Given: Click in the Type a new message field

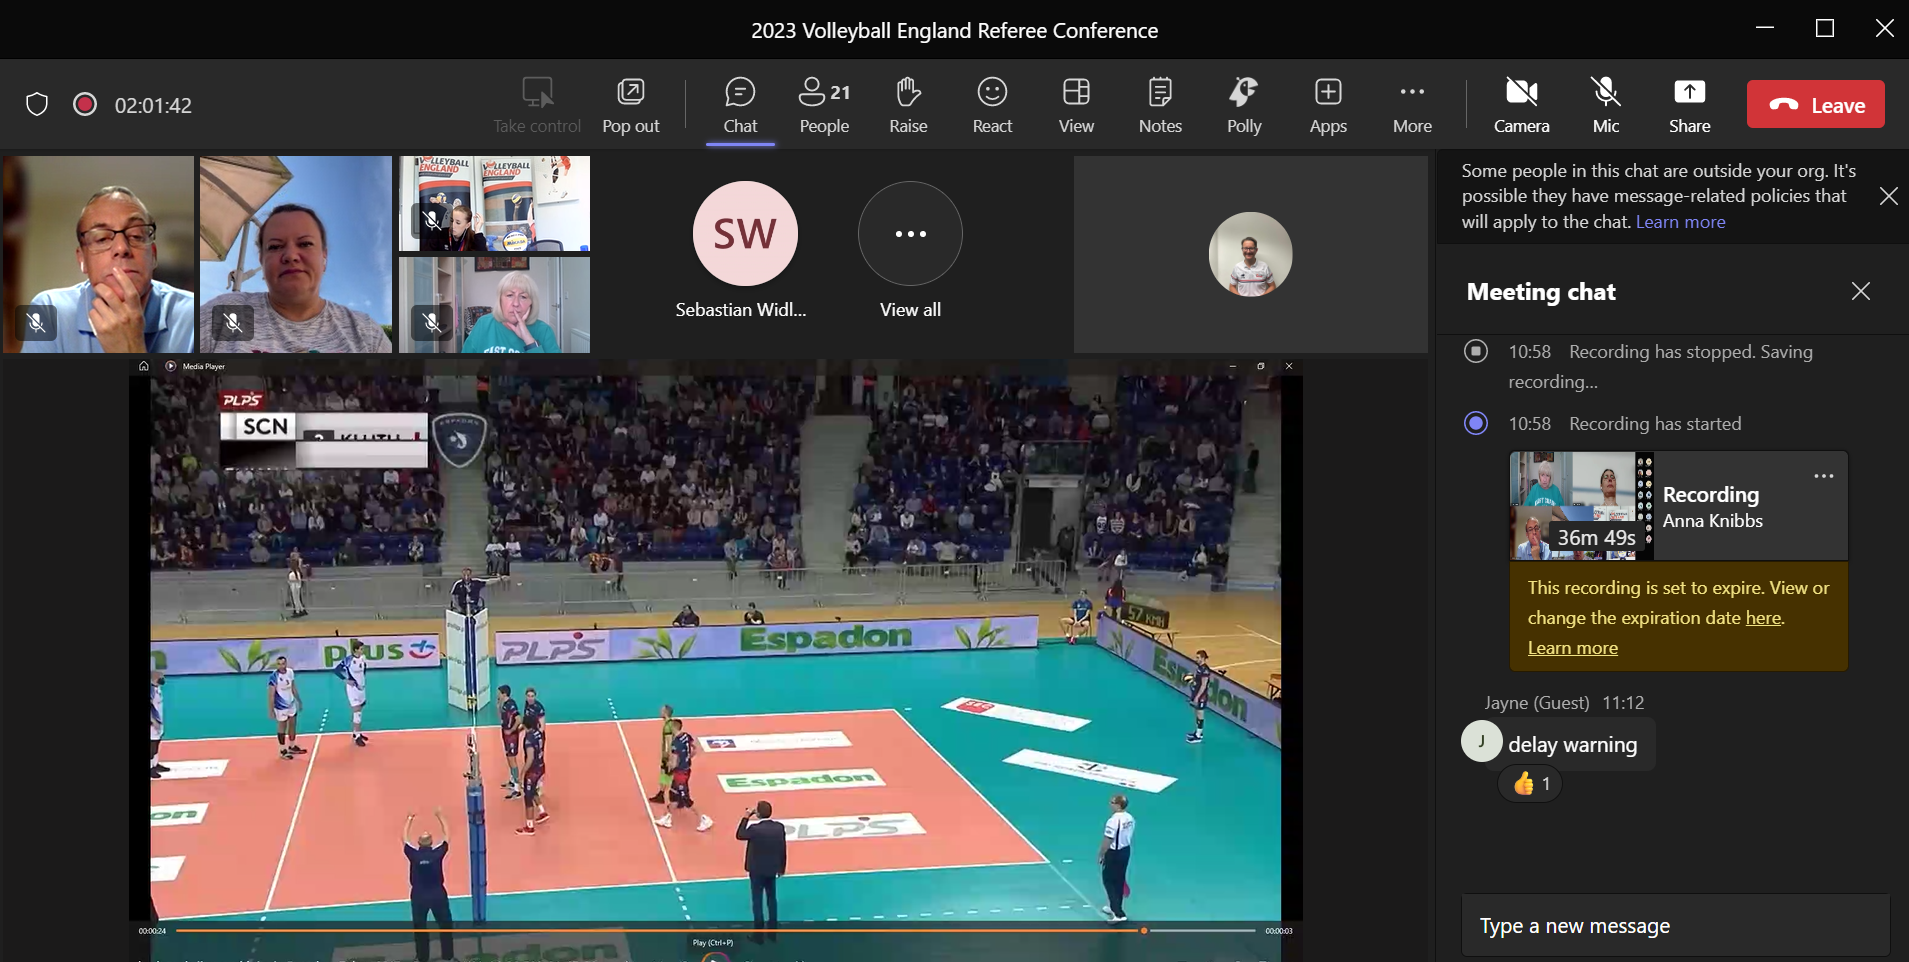Looking at the screenshot, I should 1675,926.
